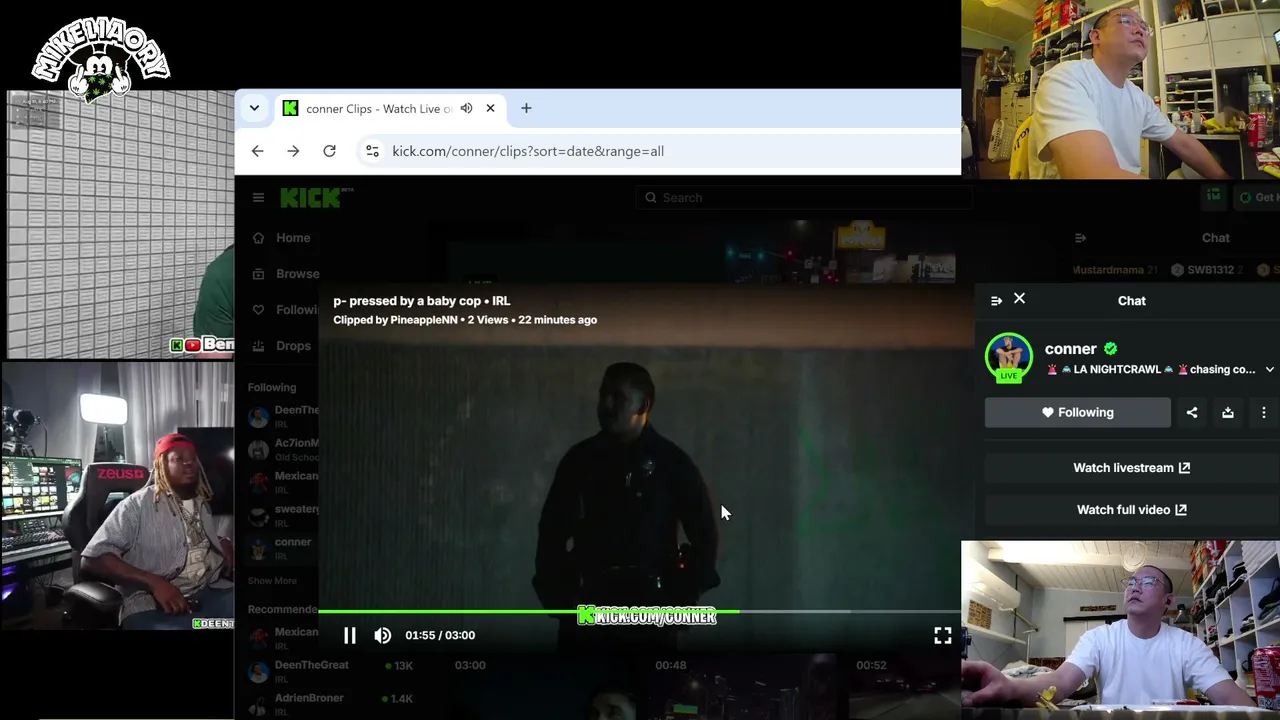
Task: Close the conner Clips tab
Action: click(x=490, y=108)
